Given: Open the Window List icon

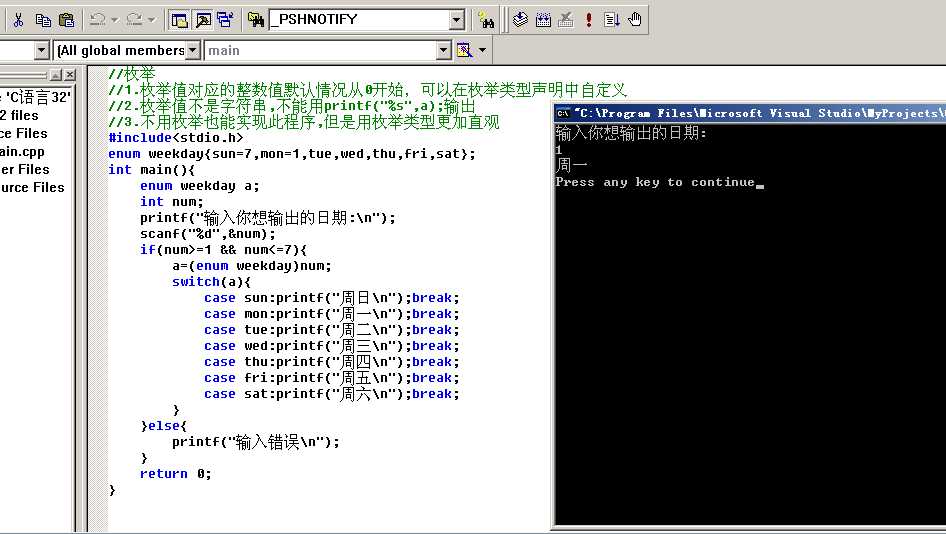Looking at the screenshot, I should pyautogui.click(x=225, y=20).
